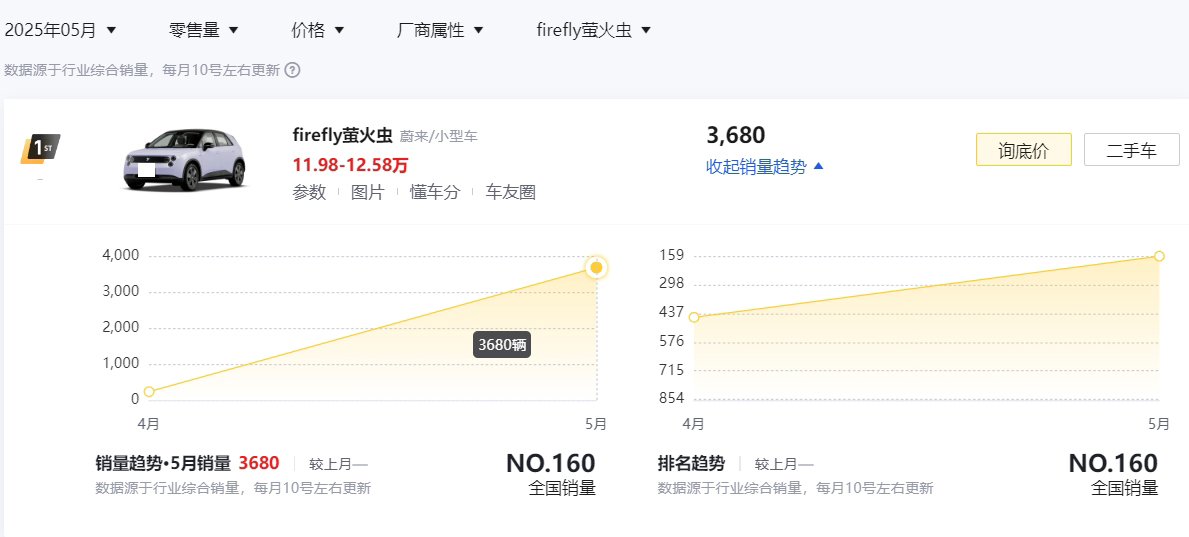This screenshot has width=1189, height=537.
Task: Click the question mark help icon
Action: [293, 71]
